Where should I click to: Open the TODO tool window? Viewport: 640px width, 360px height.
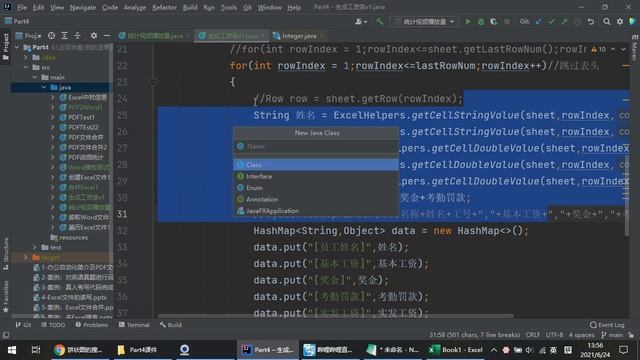point(53,325)
